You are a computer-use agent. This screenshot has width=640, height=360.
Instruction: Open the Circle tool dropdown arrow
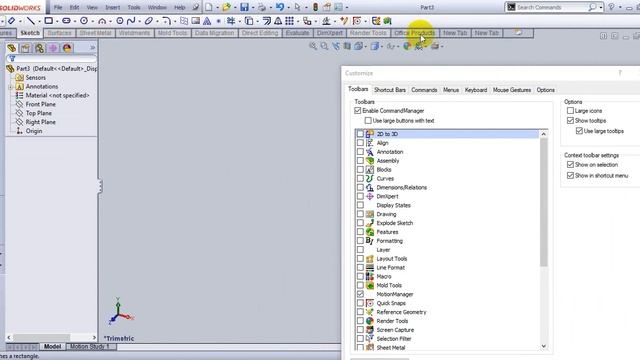tap(92, 21)
